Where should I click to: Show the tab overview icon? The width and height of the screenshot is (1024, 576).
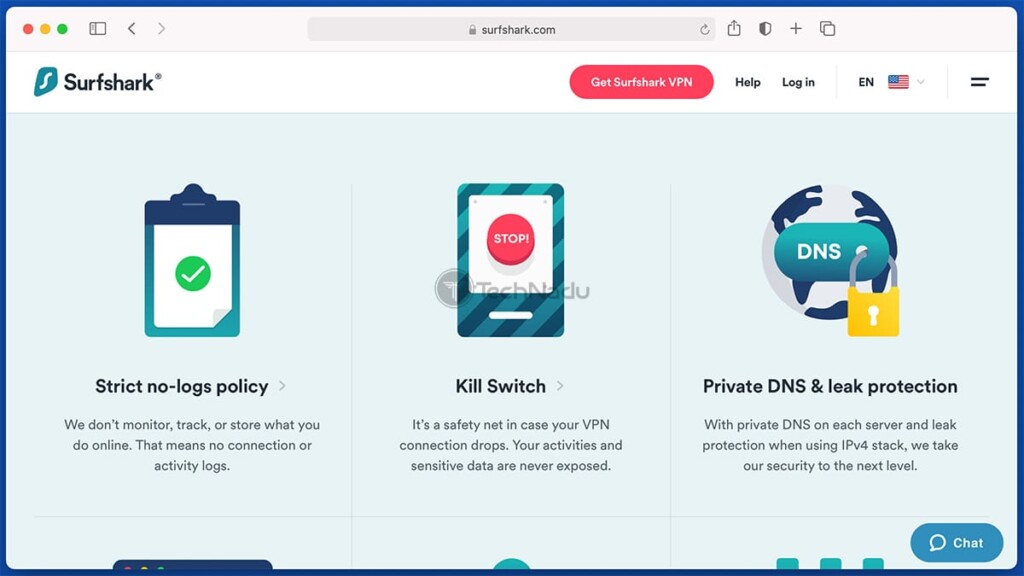827,29
